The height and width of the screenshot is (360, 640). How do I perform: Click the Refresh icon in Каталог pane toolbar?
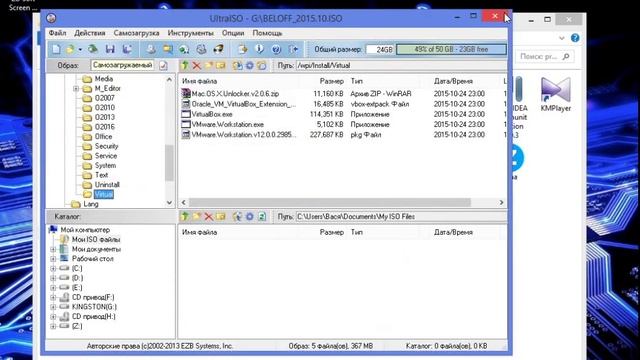coord(262,217)
